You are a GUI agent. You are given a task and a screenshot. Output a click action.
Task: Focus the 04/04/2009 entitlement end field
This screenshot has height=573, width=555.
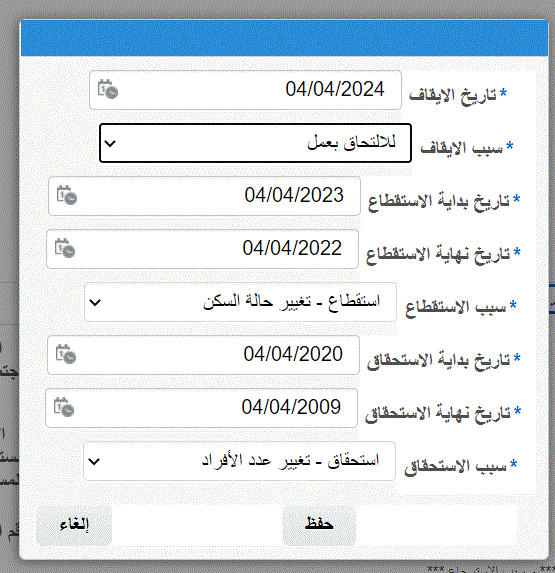point(201,408)
